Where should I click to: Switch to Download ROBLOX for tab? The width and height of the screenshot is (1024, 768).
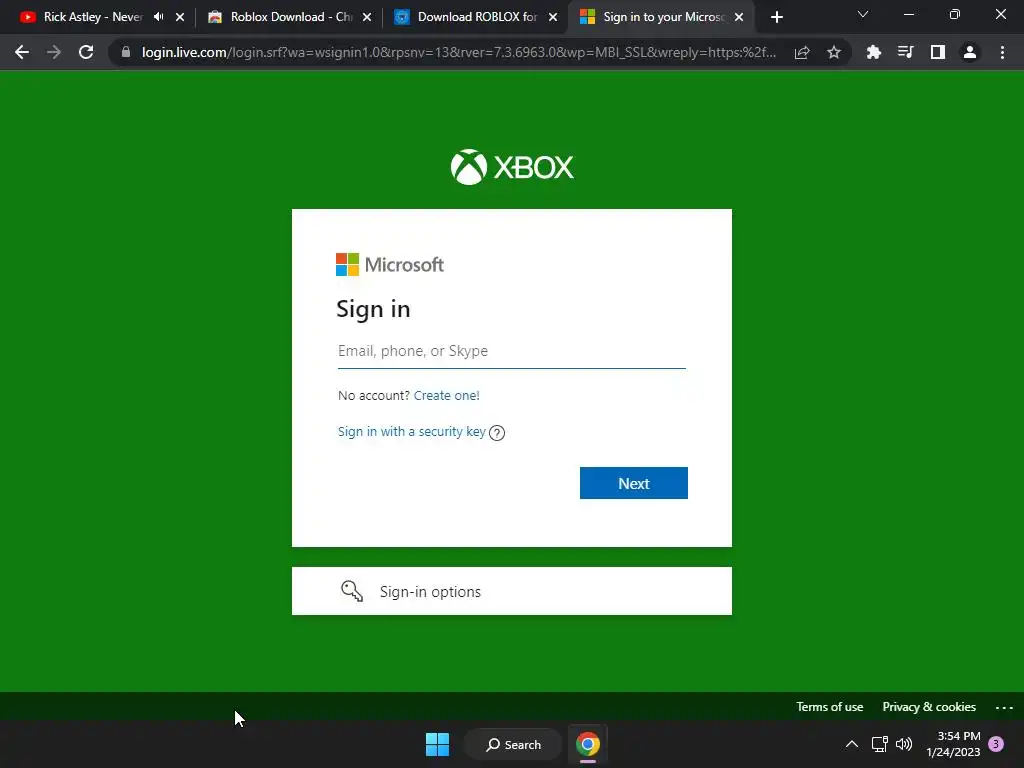[x=477, y=17]
